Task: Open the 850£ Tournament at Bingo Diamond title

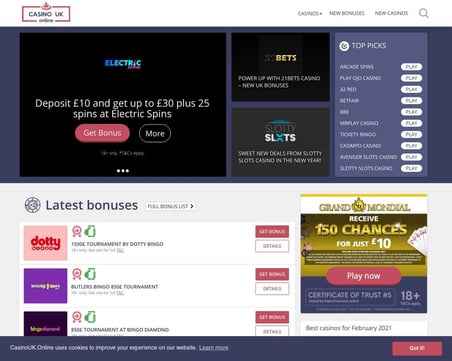Action: pyautogui.click(x=120, y=330)
